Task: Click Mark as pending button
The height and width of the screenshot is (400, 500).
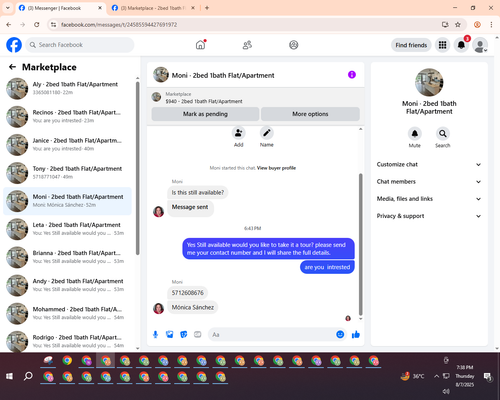Action: 205,114
